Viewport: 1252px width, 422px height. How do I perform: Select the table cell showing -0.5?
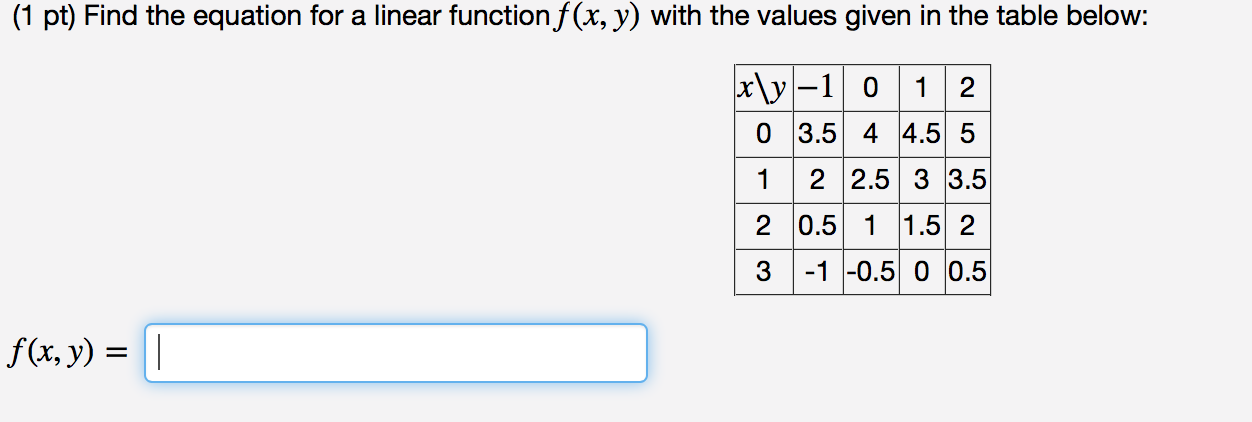coord(871,272)
